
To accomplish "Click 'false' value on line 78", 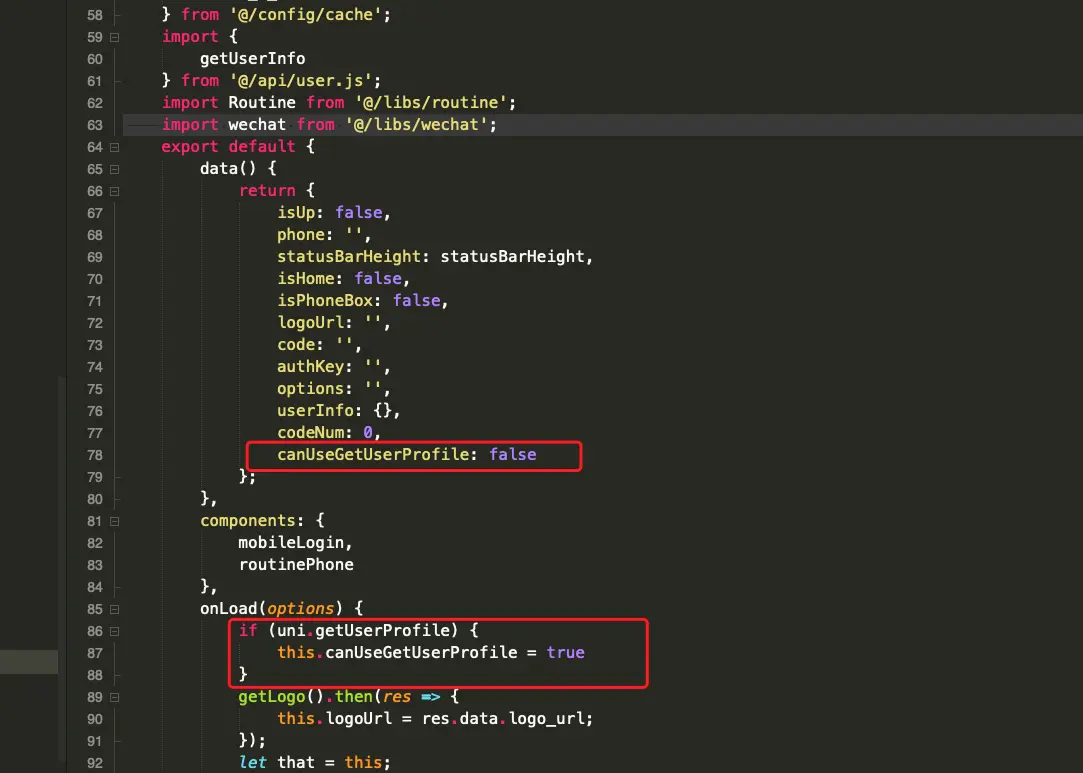I will coord(512,455).
